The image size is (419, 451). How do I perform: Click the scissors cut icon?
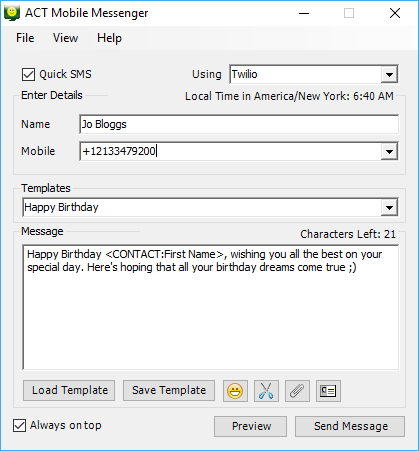pyautogui.click(x=266, y=391)
